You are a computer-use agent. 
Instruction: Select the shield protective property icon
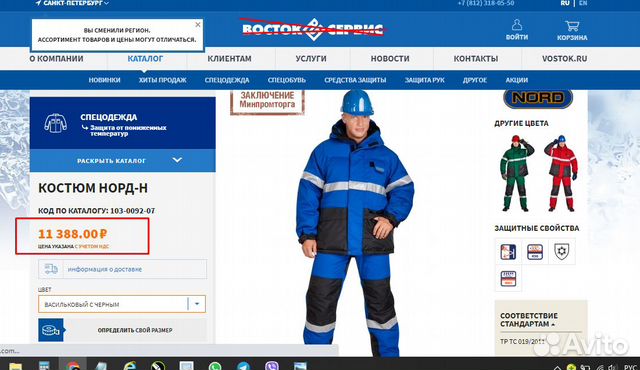point(562,251)
